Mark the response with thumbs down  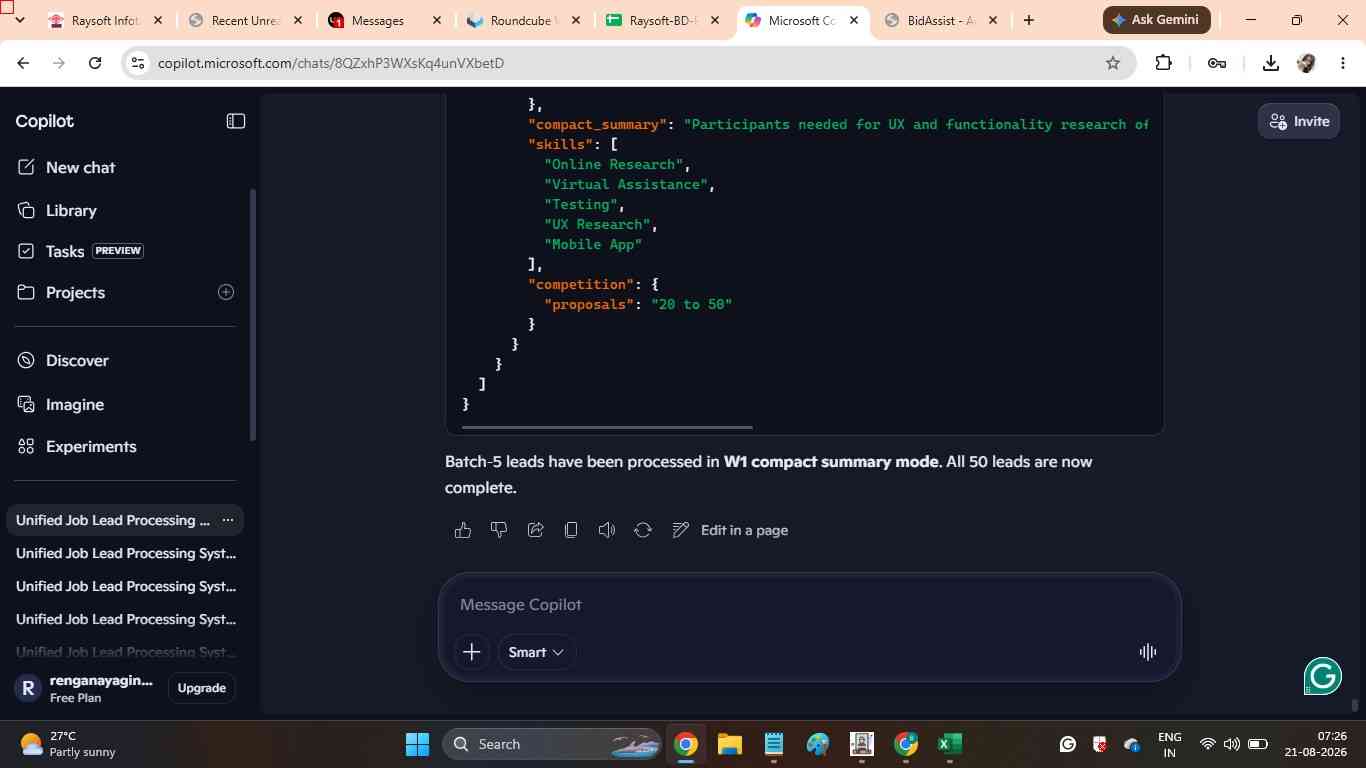pyautogui.click(x=499, y=530)
